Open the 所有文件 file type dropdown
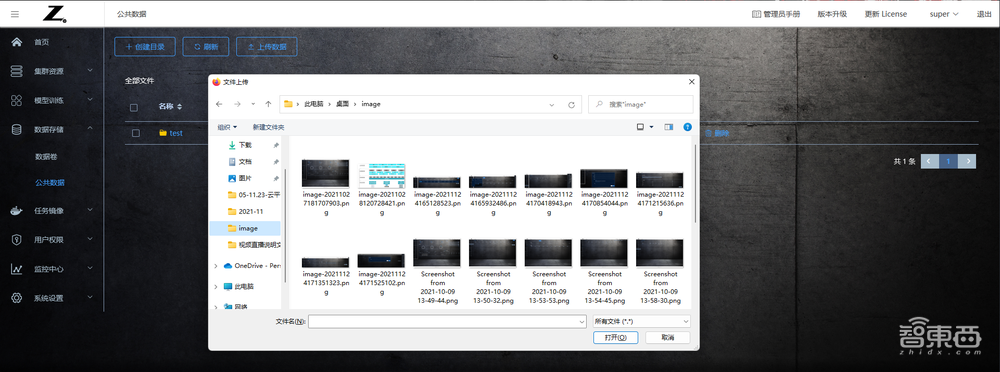 641,322
